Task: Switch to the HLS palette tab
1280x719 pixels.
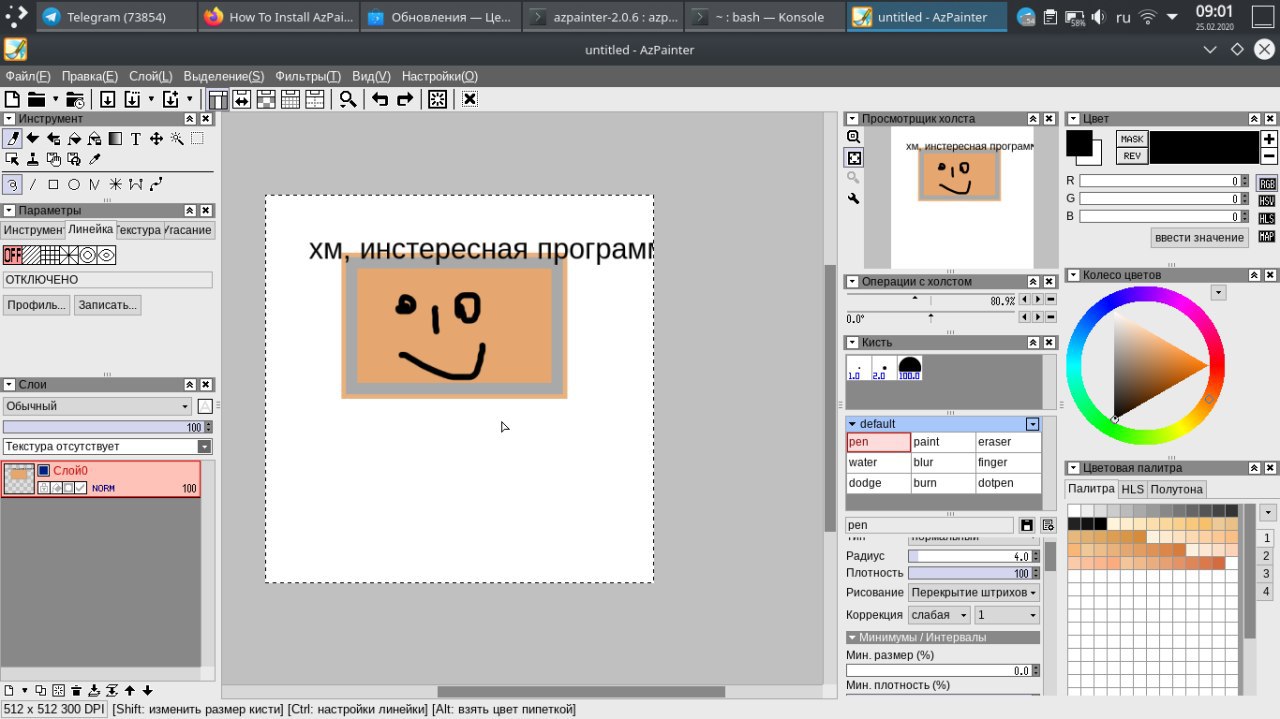Action: [x=1132, y=489]
